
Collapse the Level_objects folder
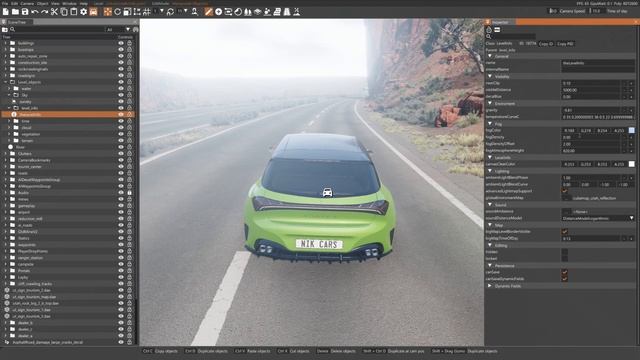coord(6,82)
